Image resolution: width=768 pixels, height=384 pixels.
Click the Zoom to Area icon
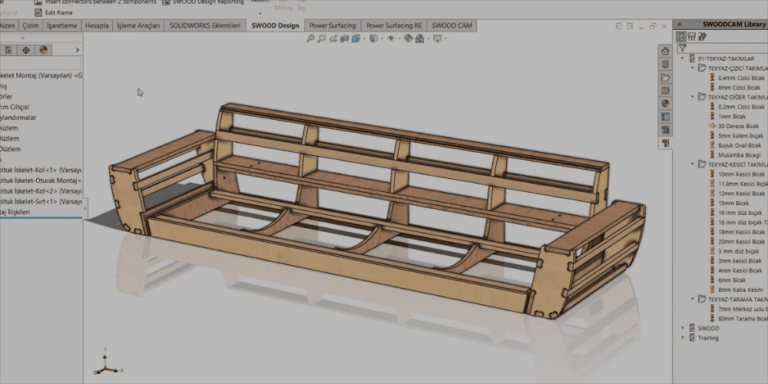[322, 38]
